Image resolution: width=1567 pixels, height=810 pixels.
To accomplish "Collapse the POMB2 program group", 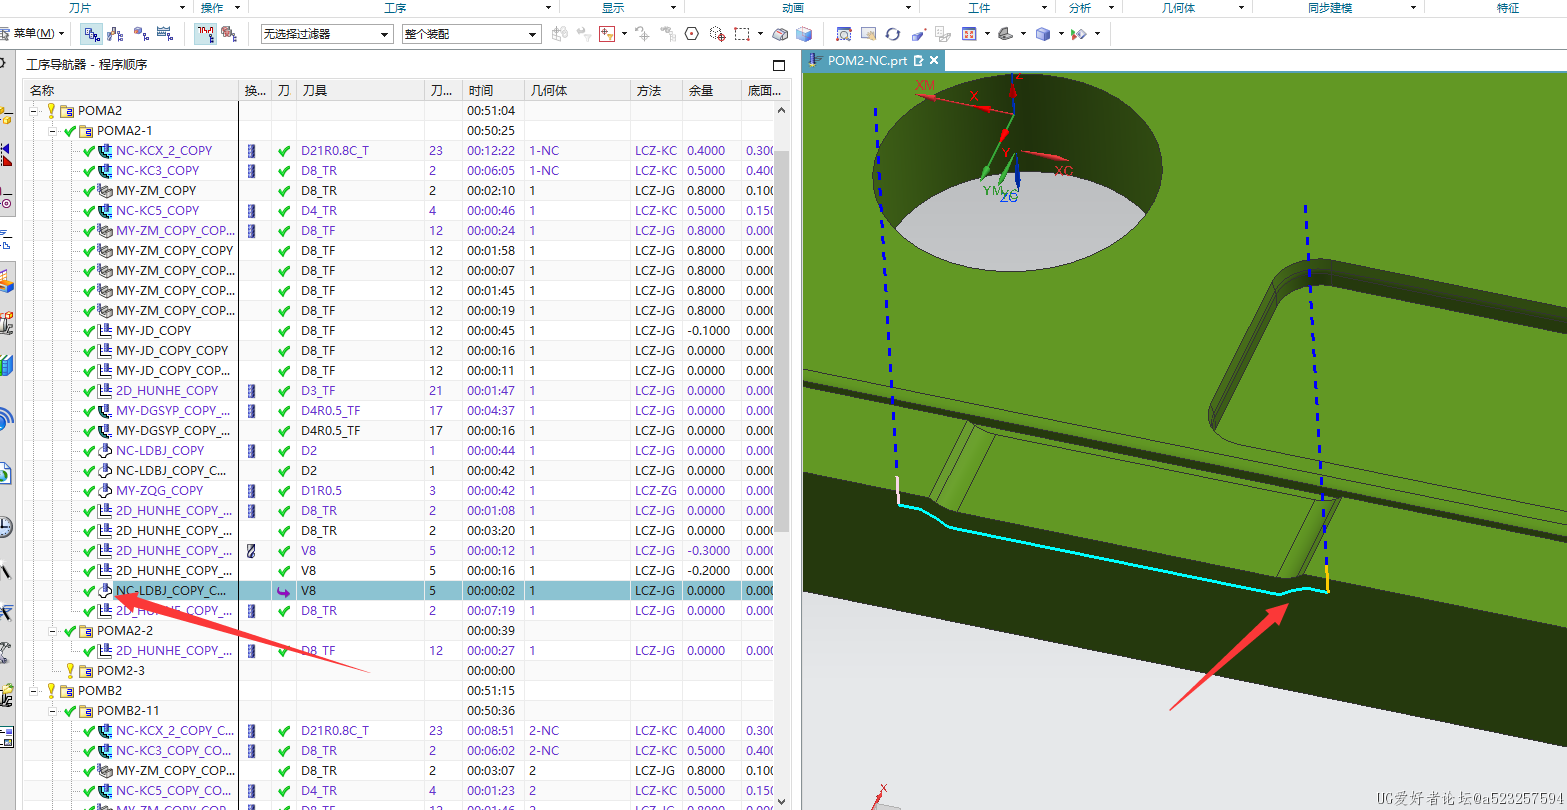I will click(33, 691).
